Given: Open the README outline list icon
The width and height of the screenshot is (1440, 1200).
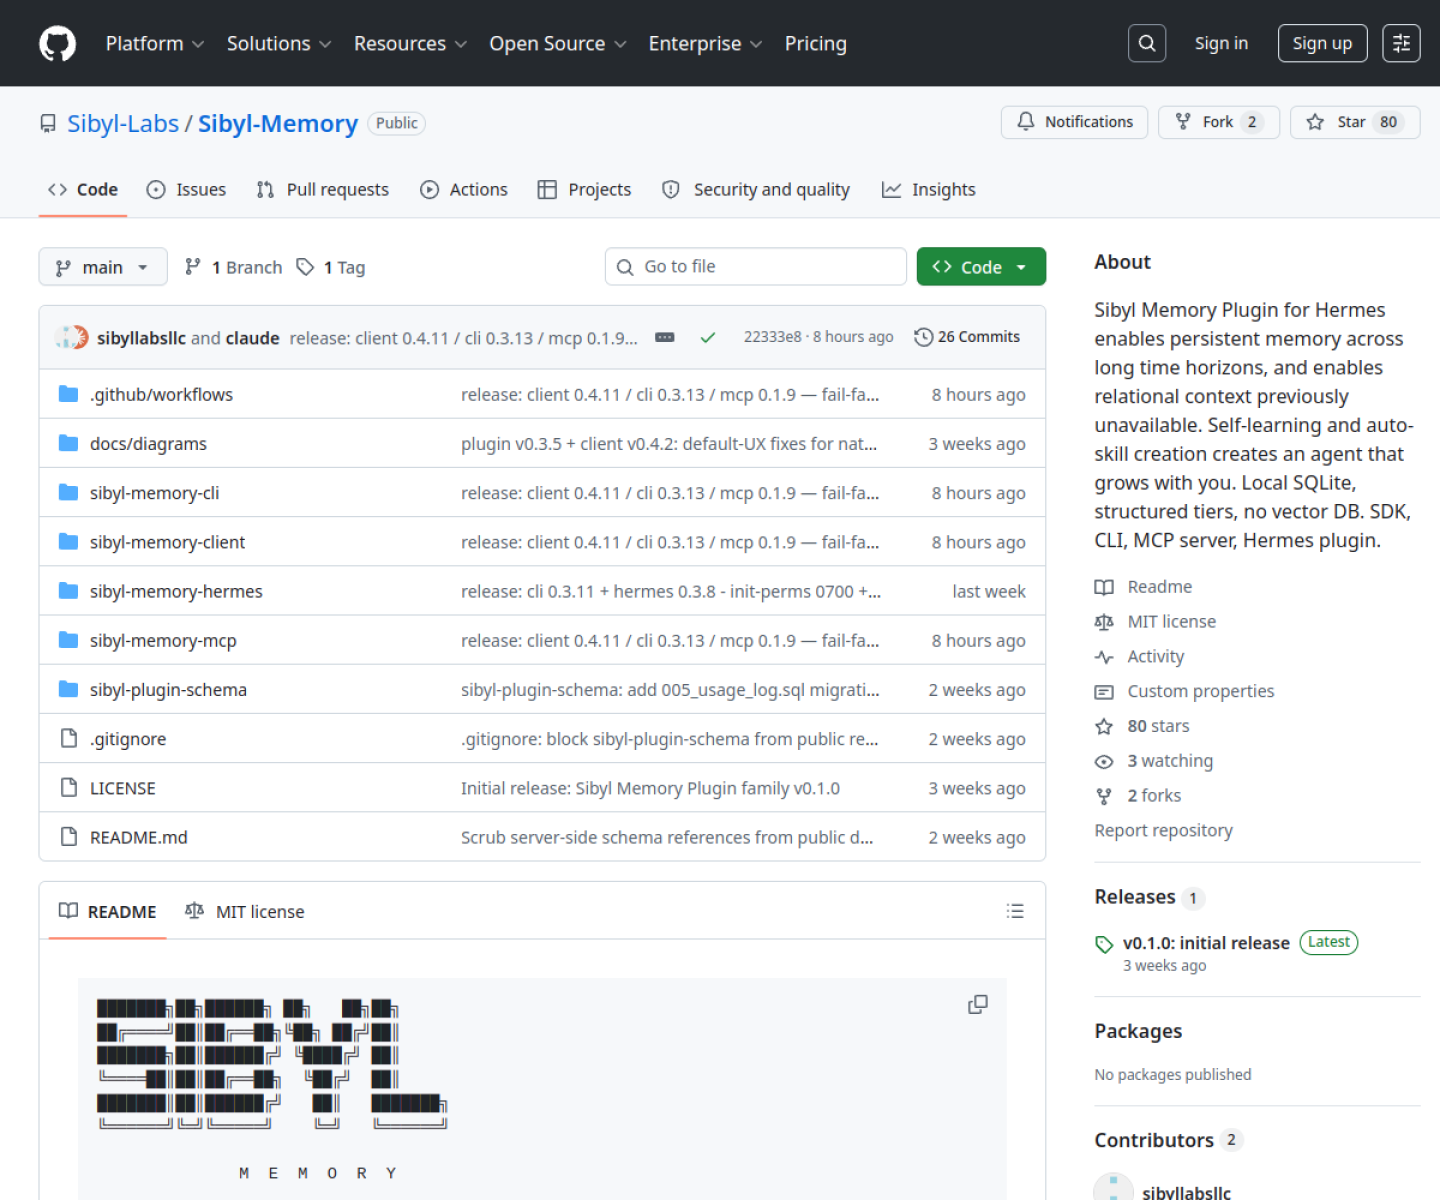Looking at the screenshot, I should pyautogui.click(x=1015, y=911).
